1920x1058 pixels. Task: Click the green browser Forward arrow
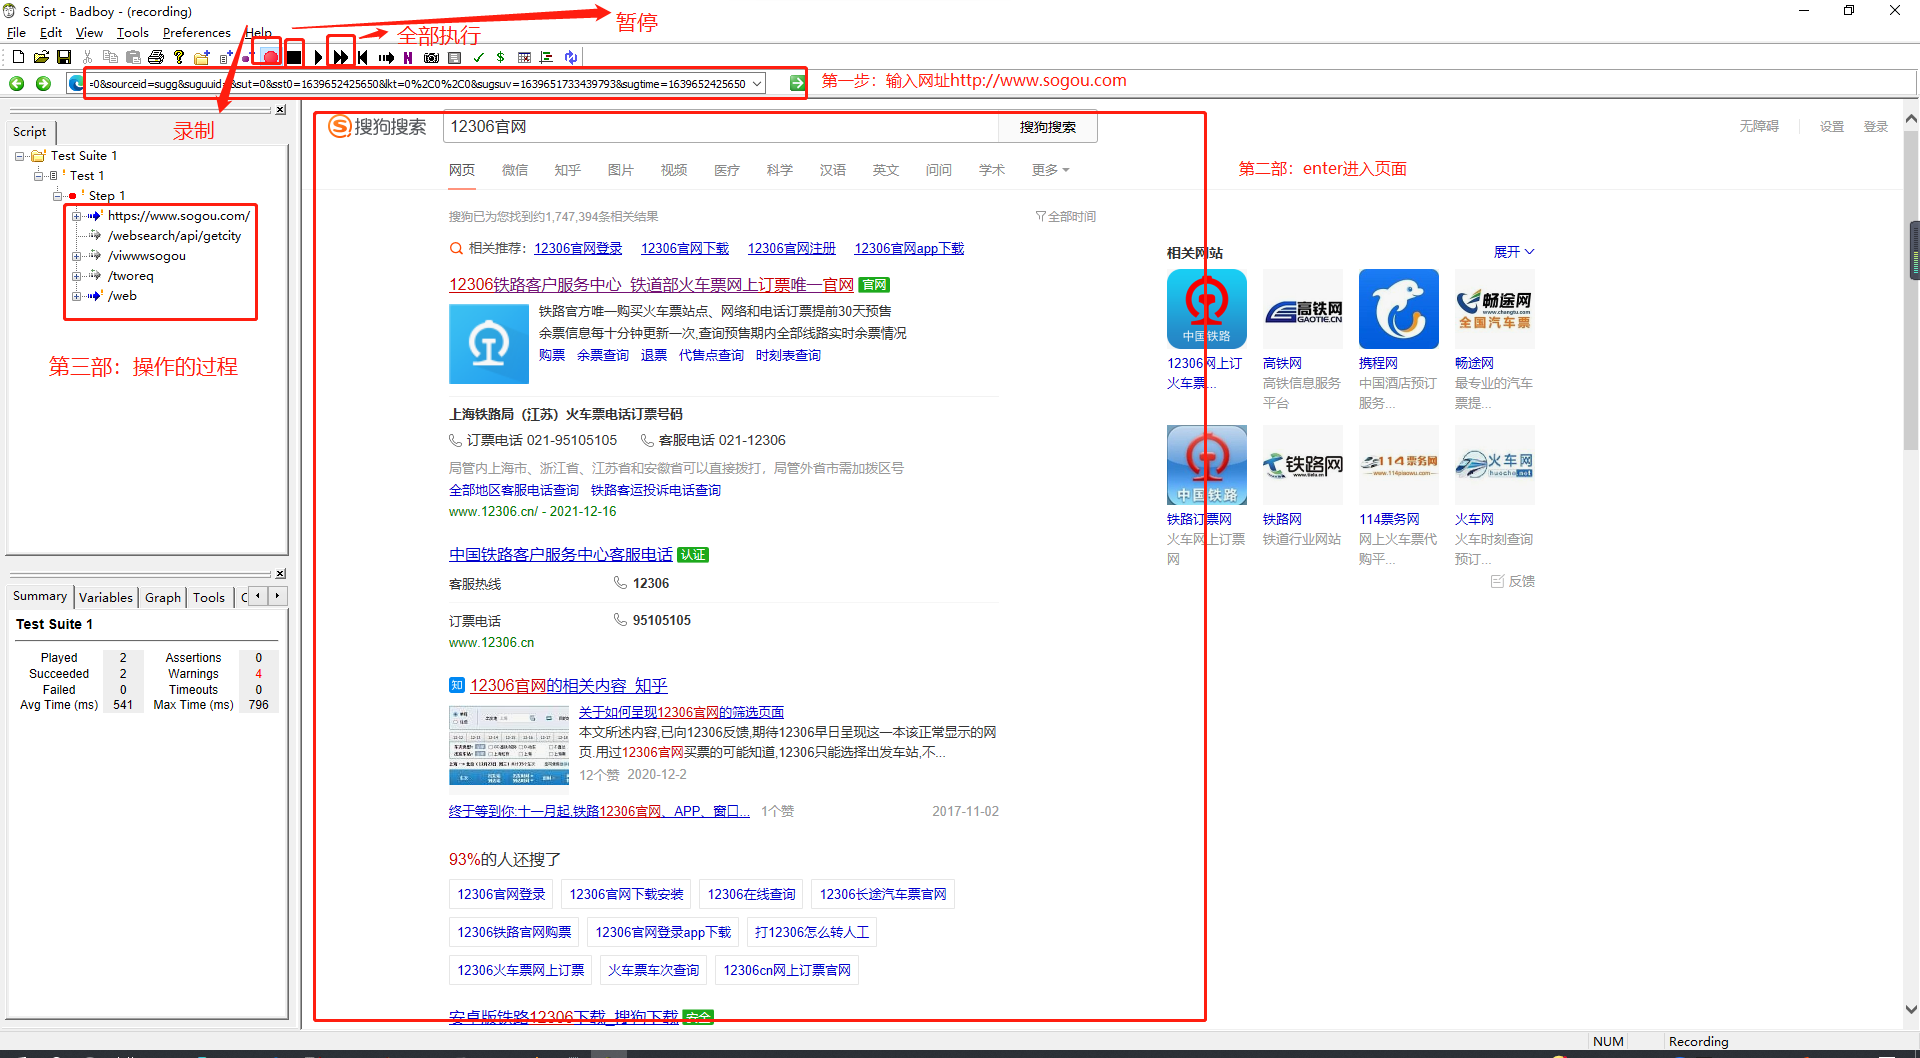pyautogui.click(x=43, y=83)
